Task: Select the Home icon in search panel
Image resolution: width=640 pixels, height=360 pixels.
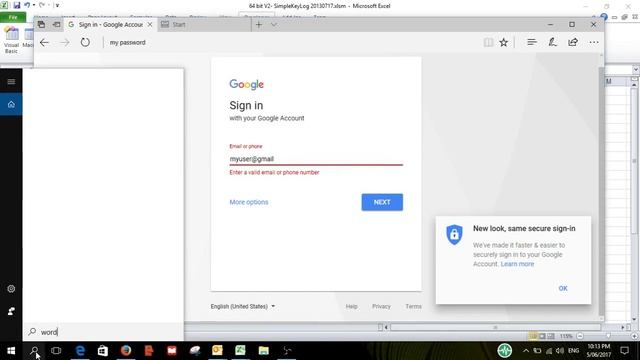Action: tap(11, 104)
